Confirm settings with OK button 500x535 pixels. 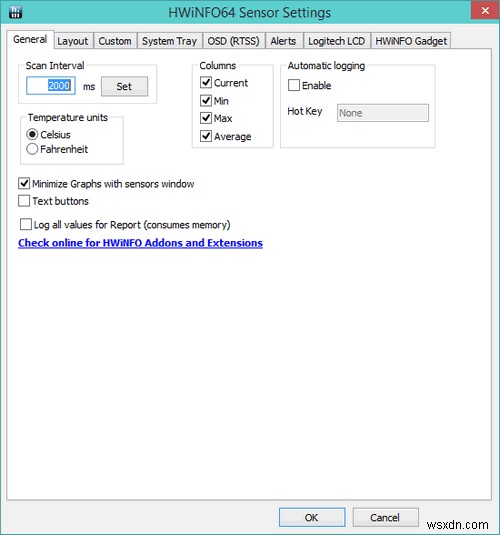pyautogui.click(x=312, y=517)
